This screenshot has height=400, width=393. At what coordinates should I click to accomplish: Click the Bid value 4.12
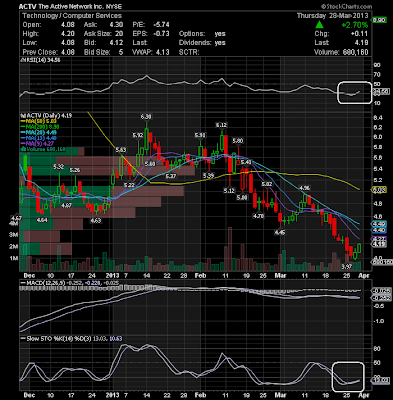pyautogui.click(x=116, y=43)
